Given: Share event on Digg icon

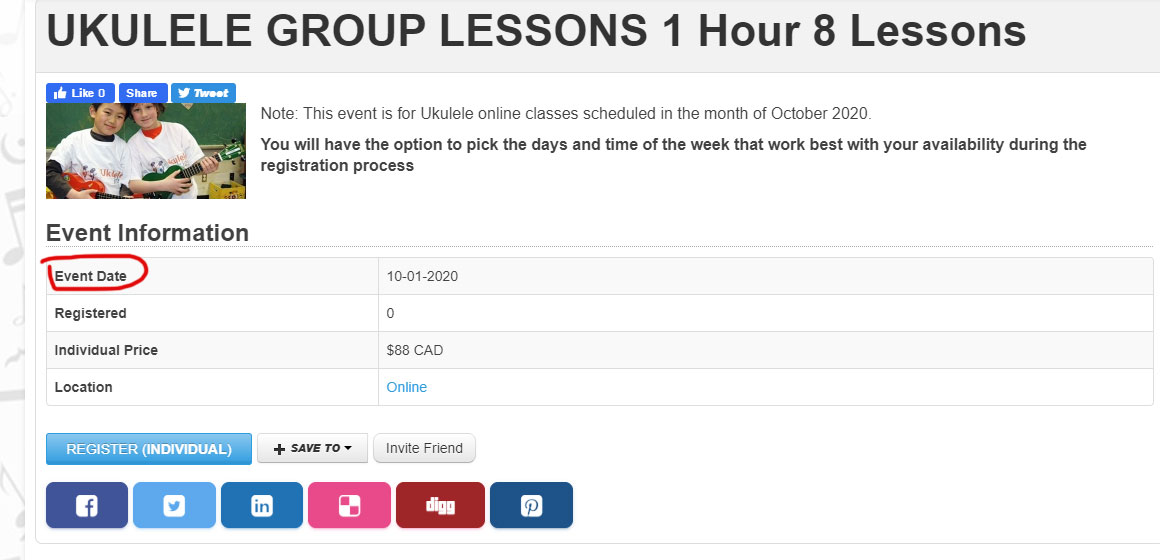Looking at the screenshot, I should coord(440,505).
